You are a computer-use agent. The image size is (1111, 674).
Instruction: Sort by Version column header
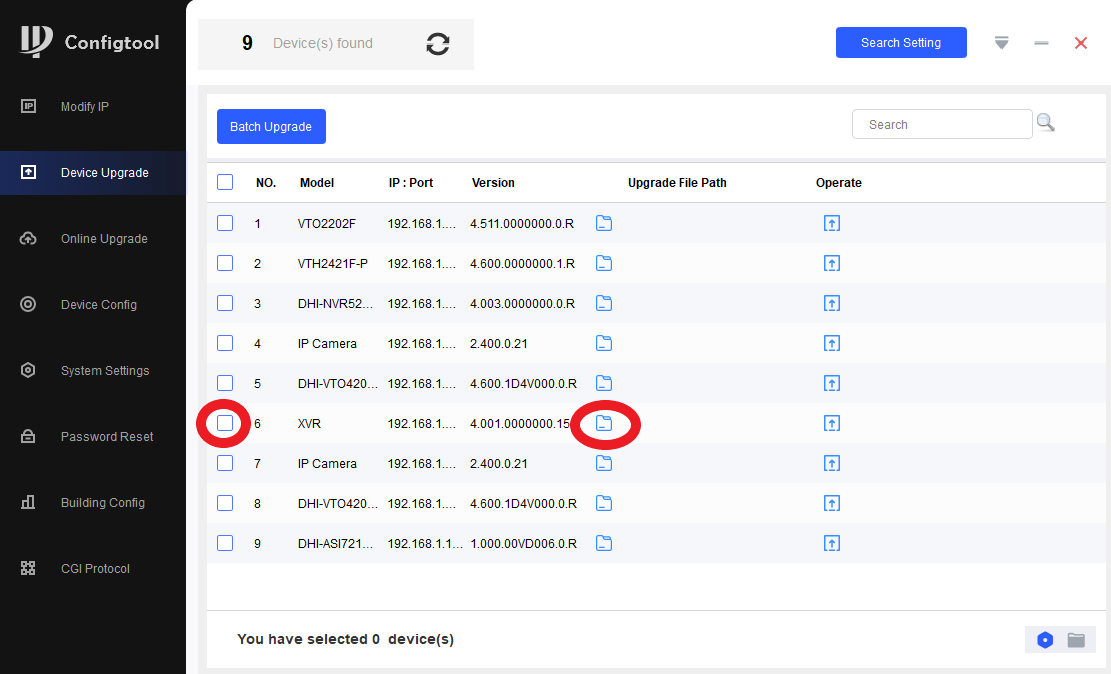tap(493, 183)
